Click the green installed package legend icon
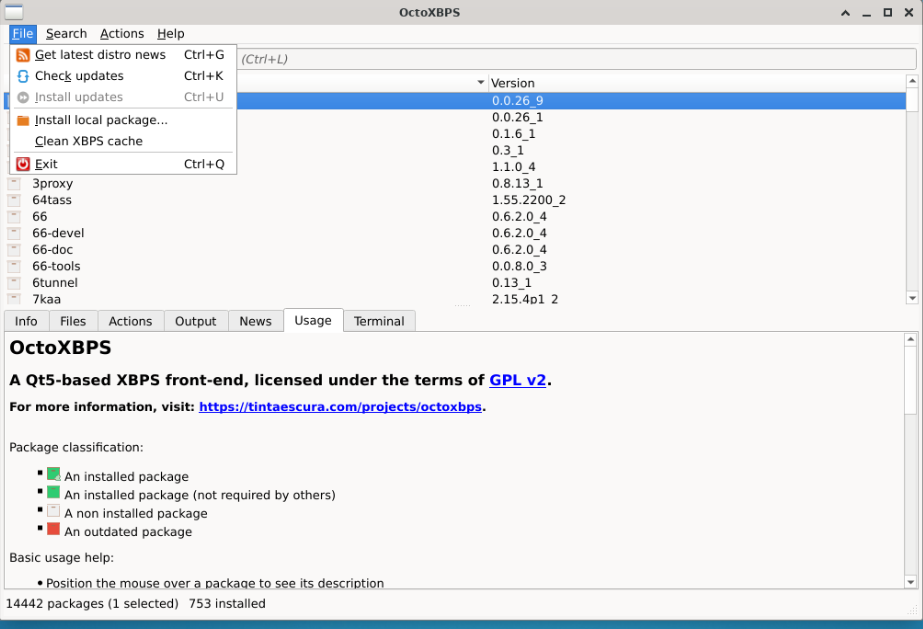This screenshot has width=923, height=629. click(x=54, y=474)
